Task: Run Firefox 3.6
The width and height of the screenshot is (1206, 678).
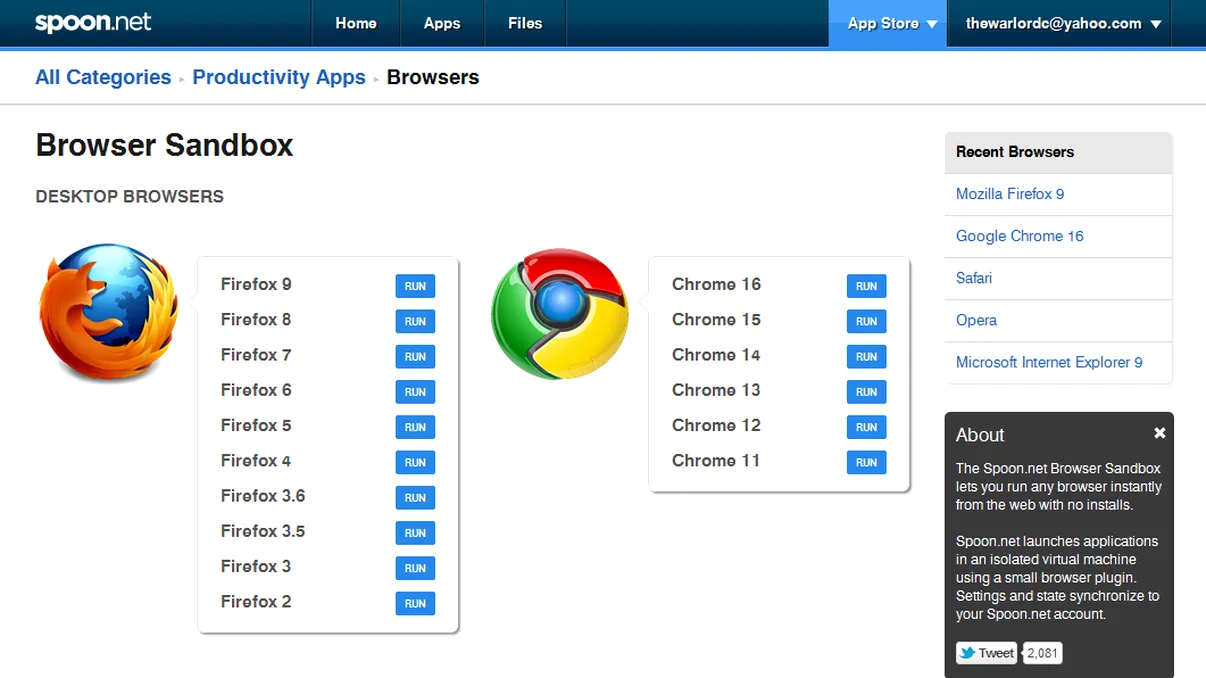Action: (415, 497)
